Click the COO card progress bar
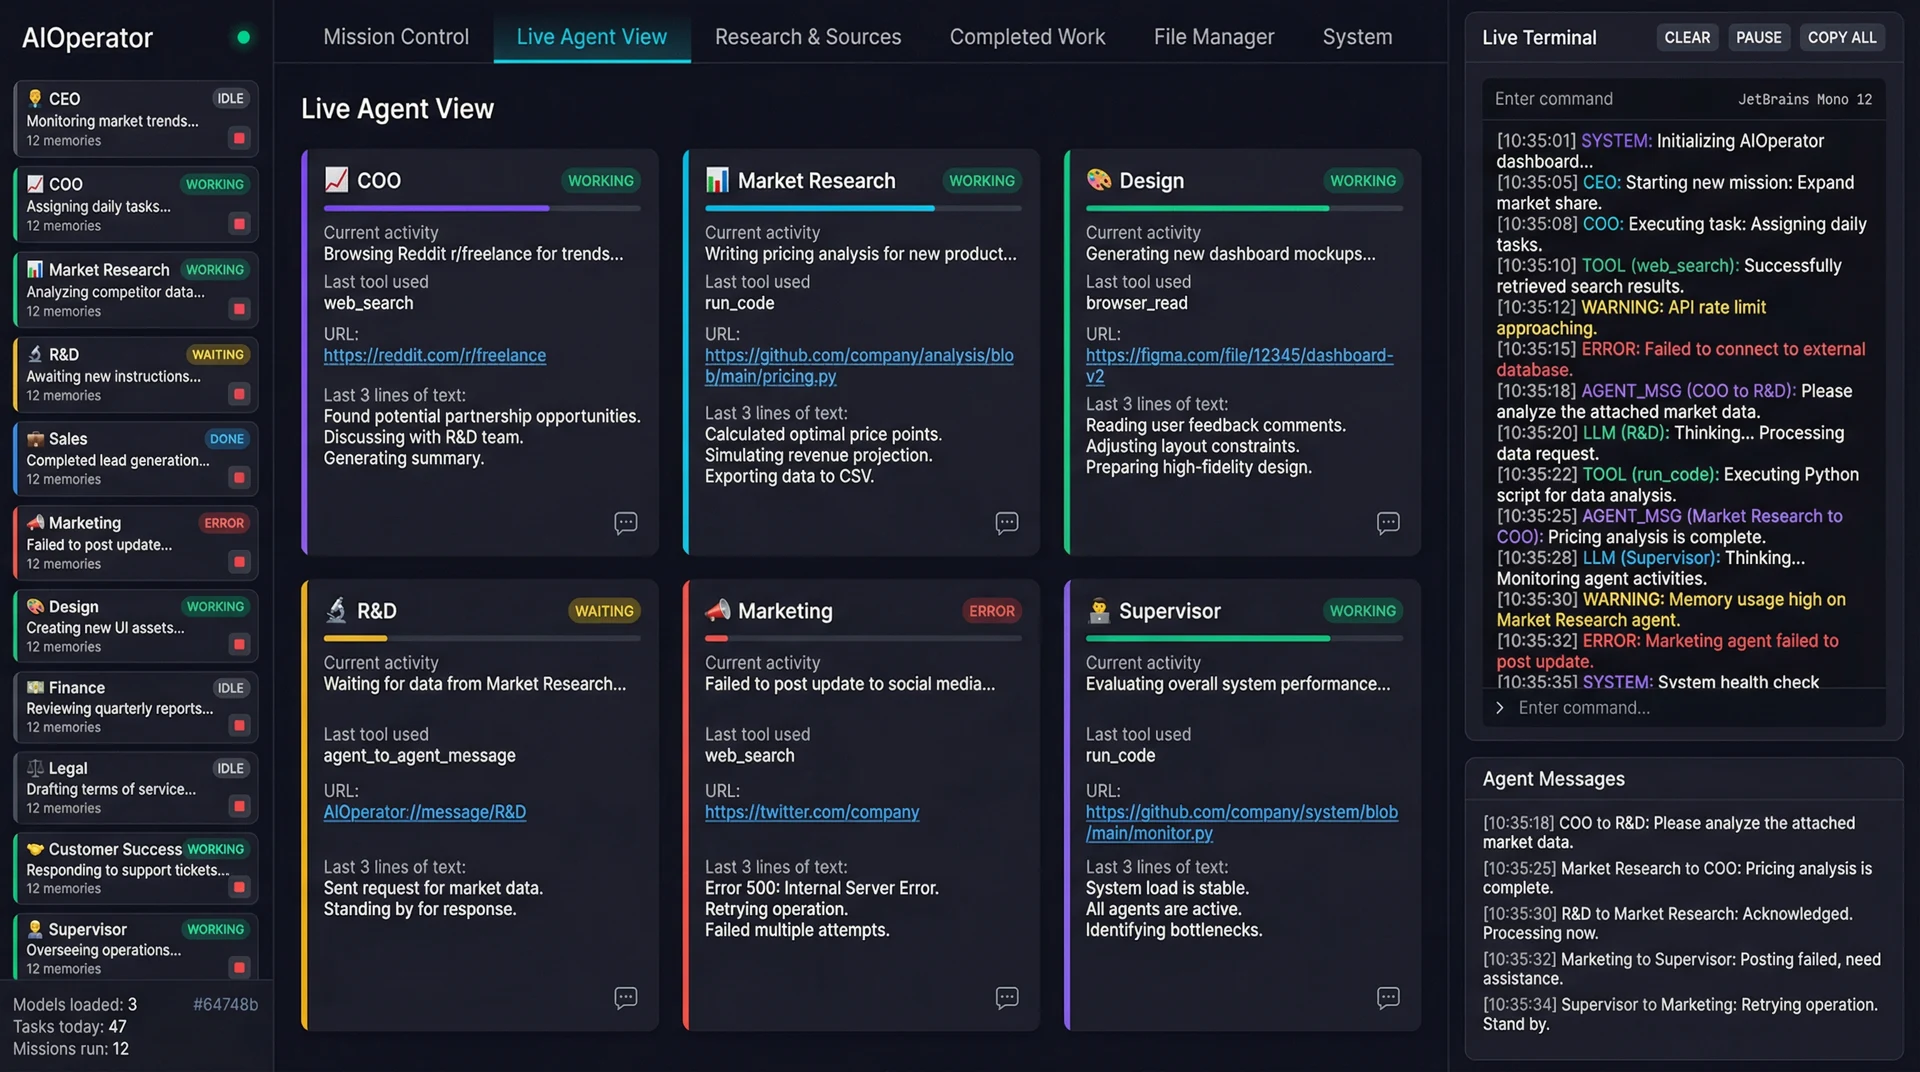Image resolution: width=1920 pixels, height=1072 pixels. tap(482, 208)
